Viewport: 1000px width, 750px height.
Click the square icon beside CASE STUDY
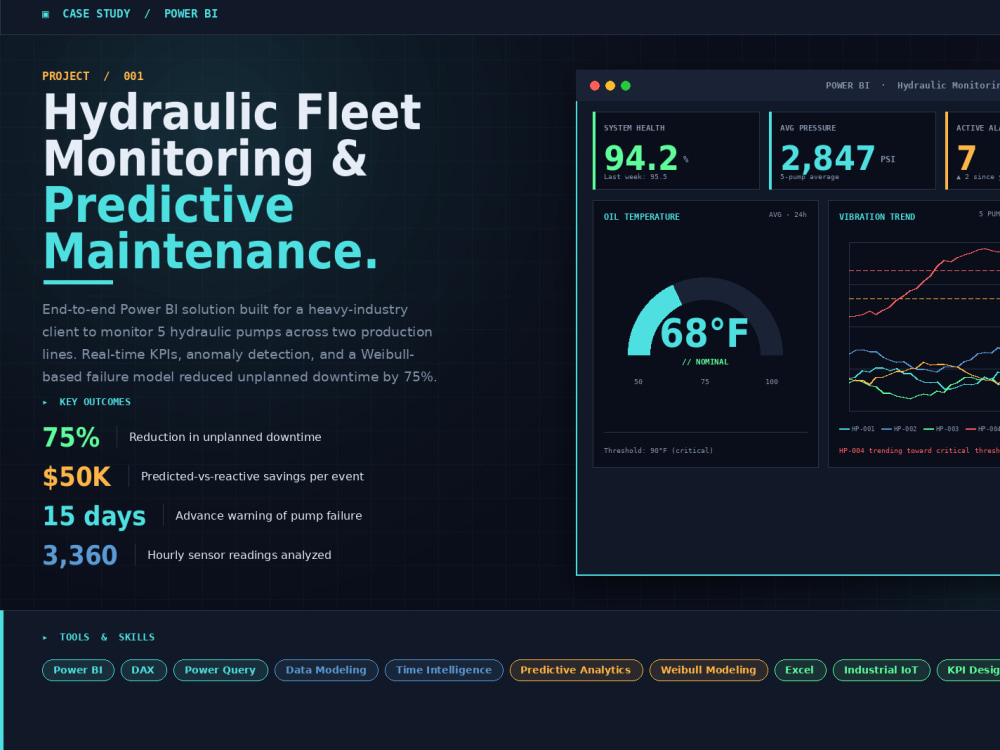[x=45, y=14]
